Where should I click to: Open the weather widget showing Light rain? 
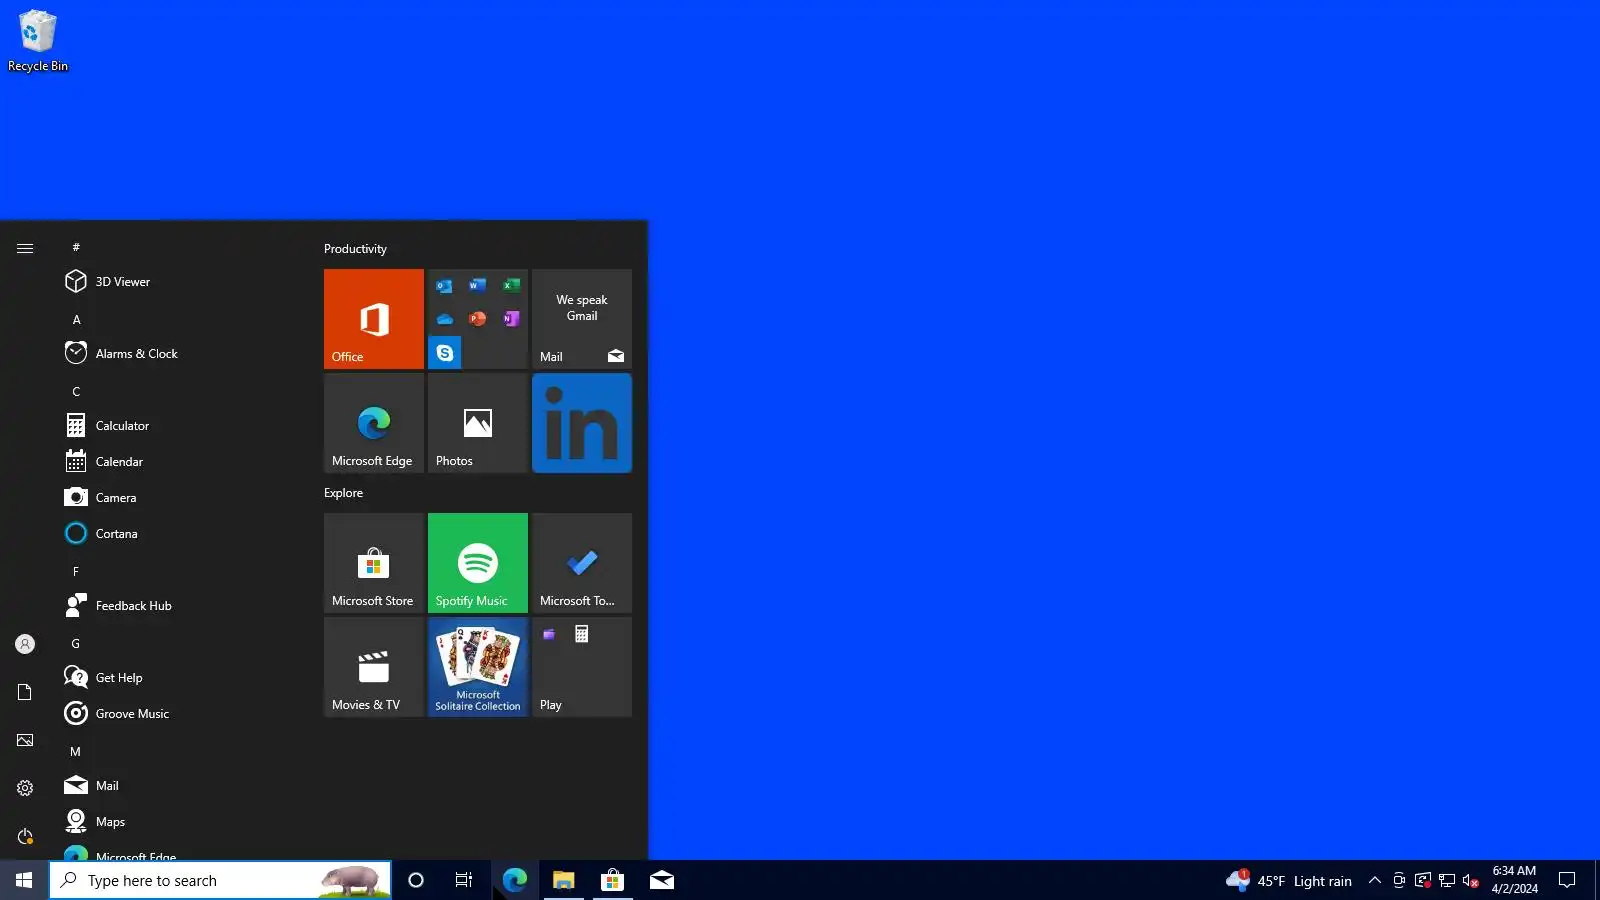pos(1289,880)
